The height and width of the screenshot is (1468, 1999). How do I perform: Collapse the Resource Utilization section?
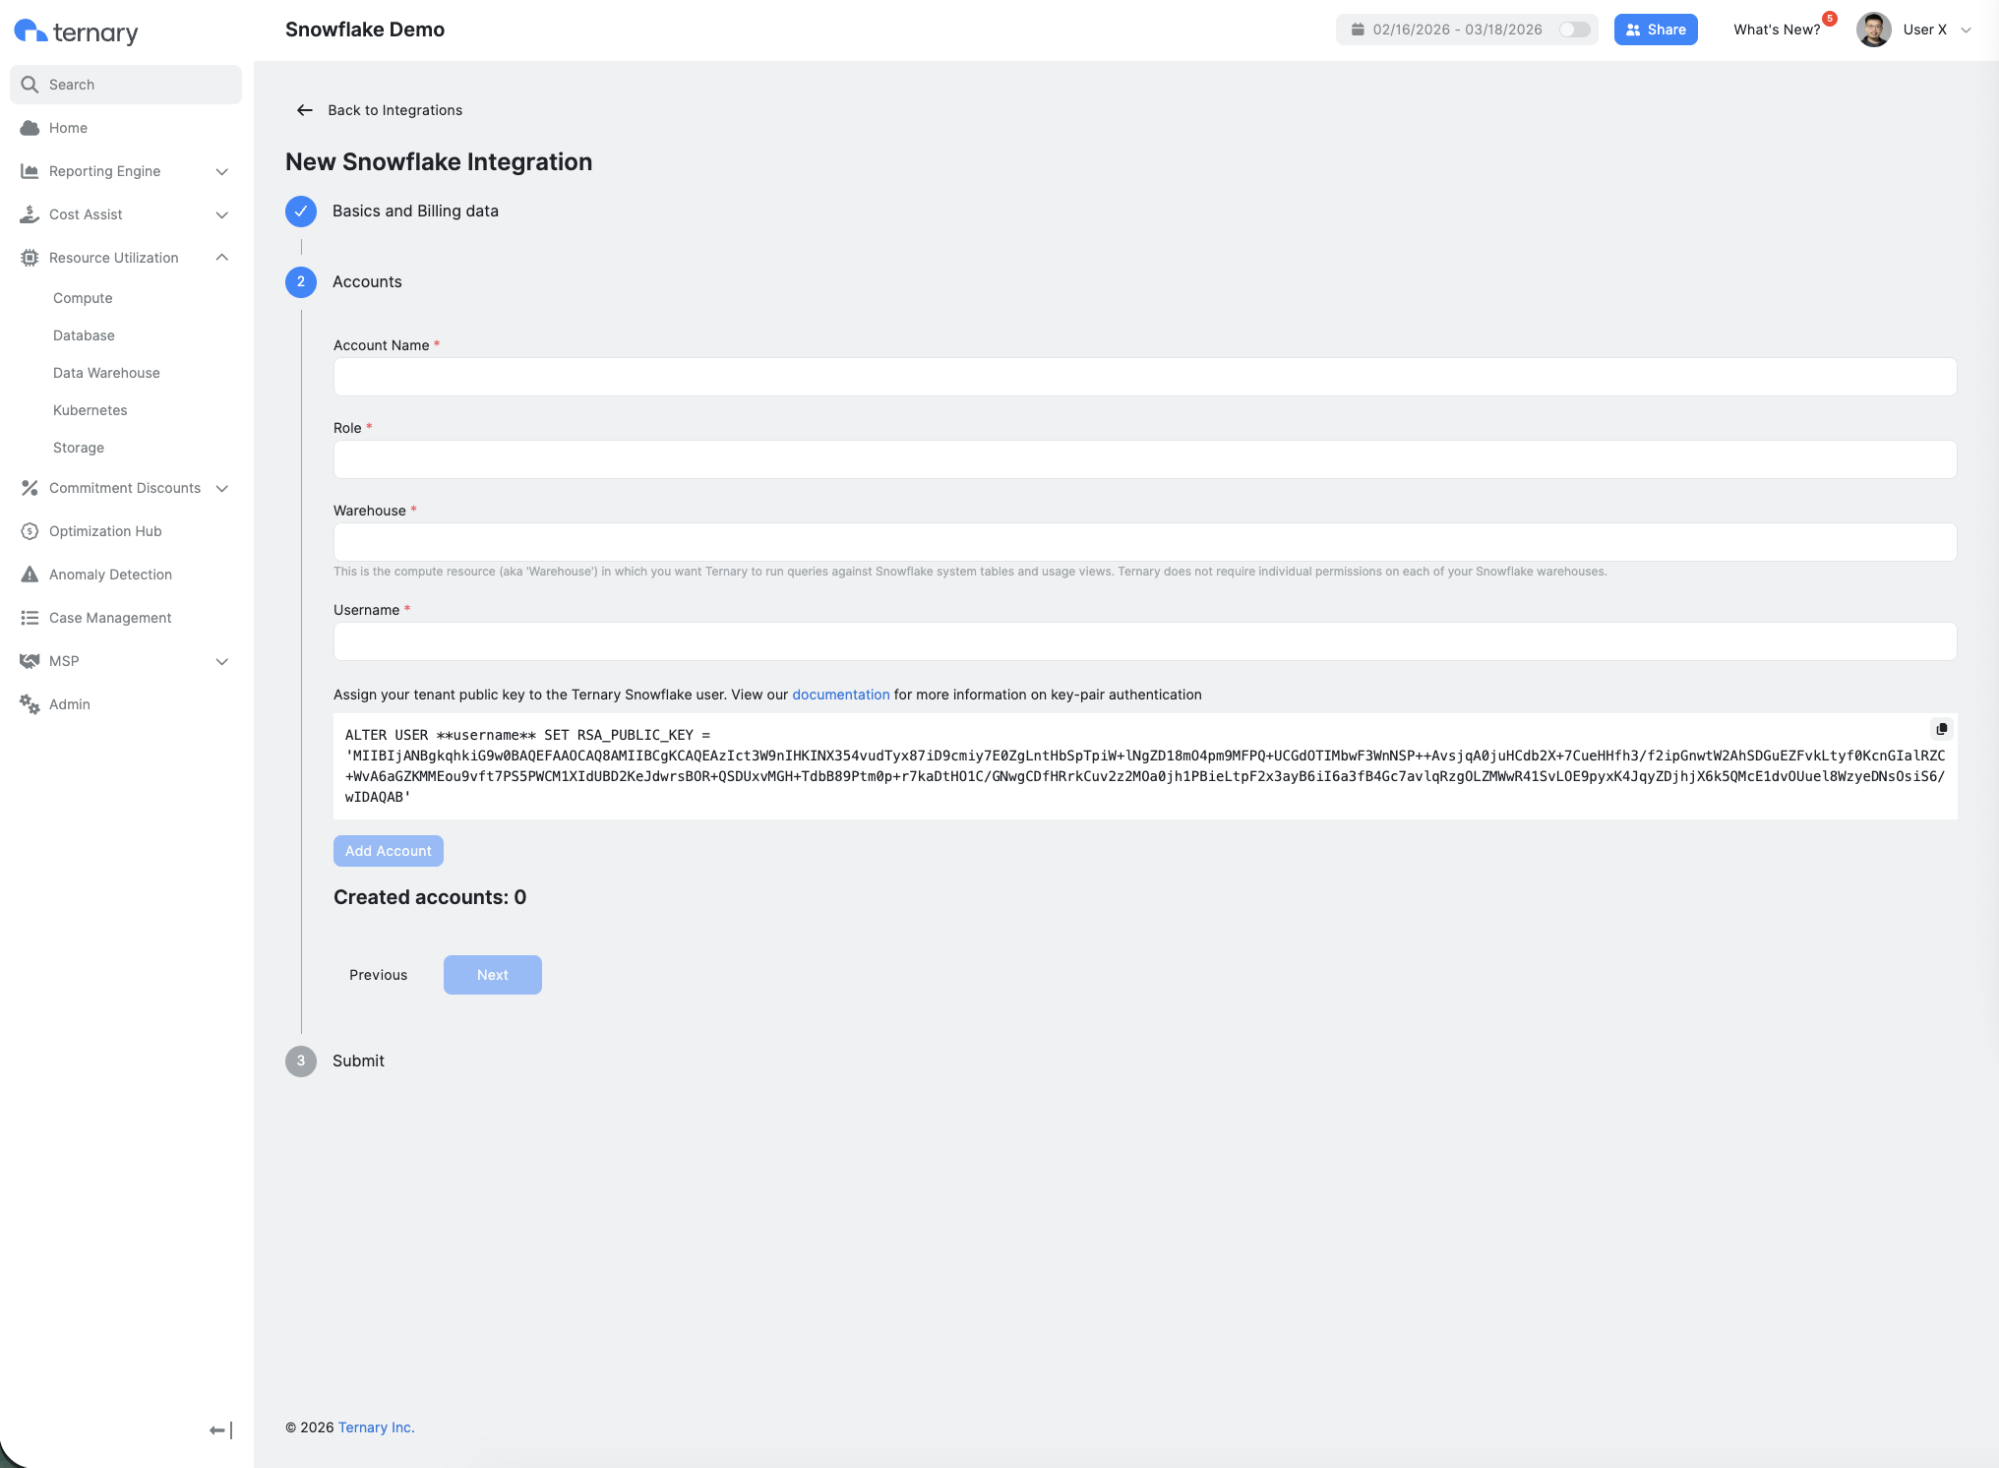point(222,258)
